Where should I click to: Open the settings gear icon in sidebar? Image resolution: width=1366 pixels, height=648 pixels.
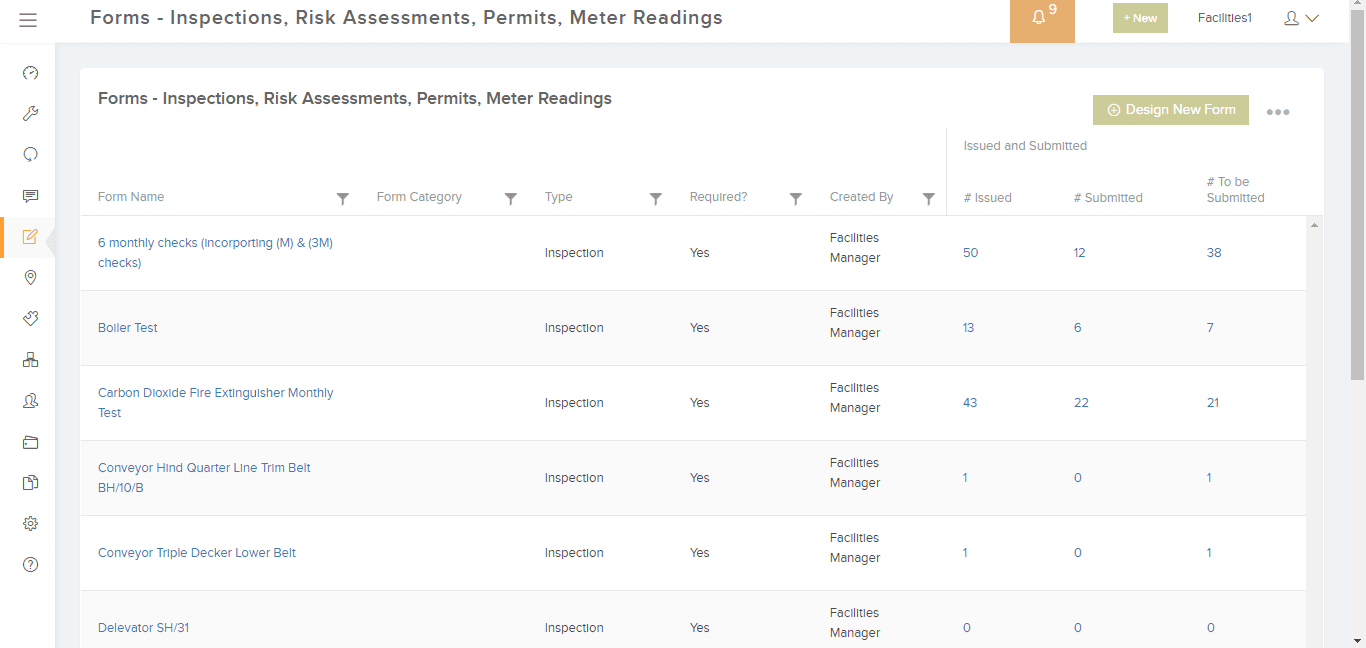point(30,524)
